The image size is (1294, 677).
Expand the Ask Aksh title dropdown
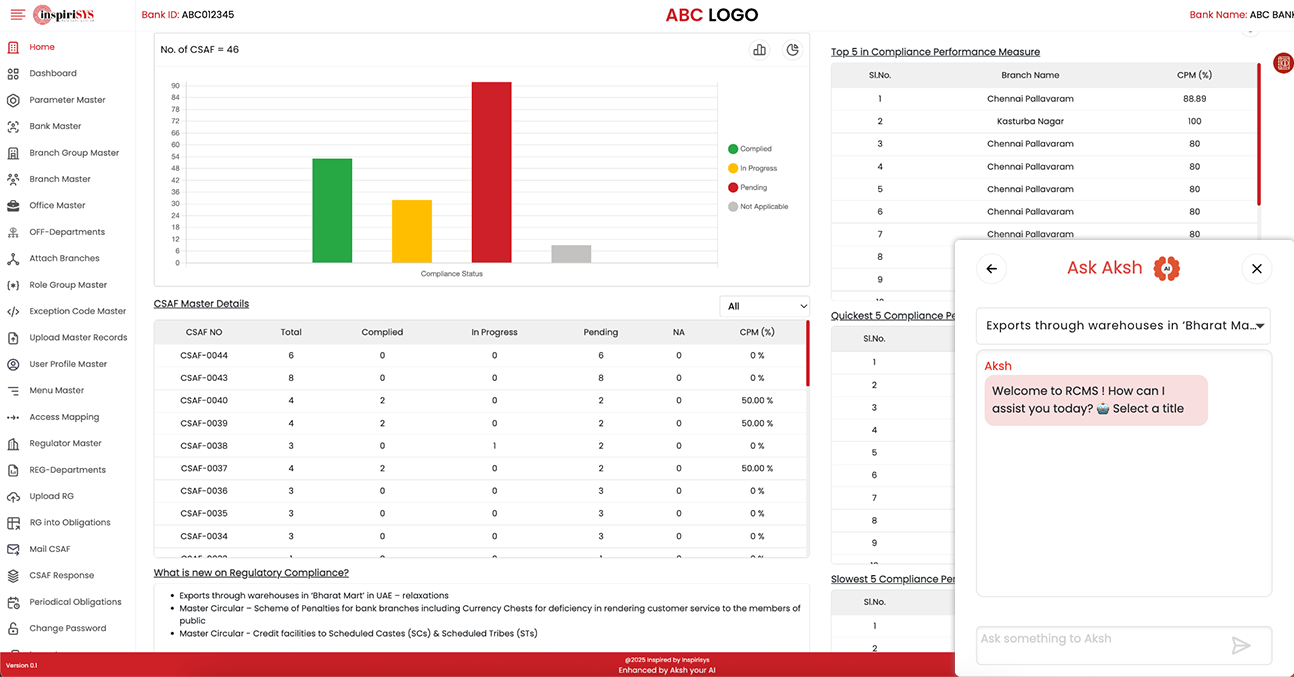pyautogui.click(x=1123, y=325)
